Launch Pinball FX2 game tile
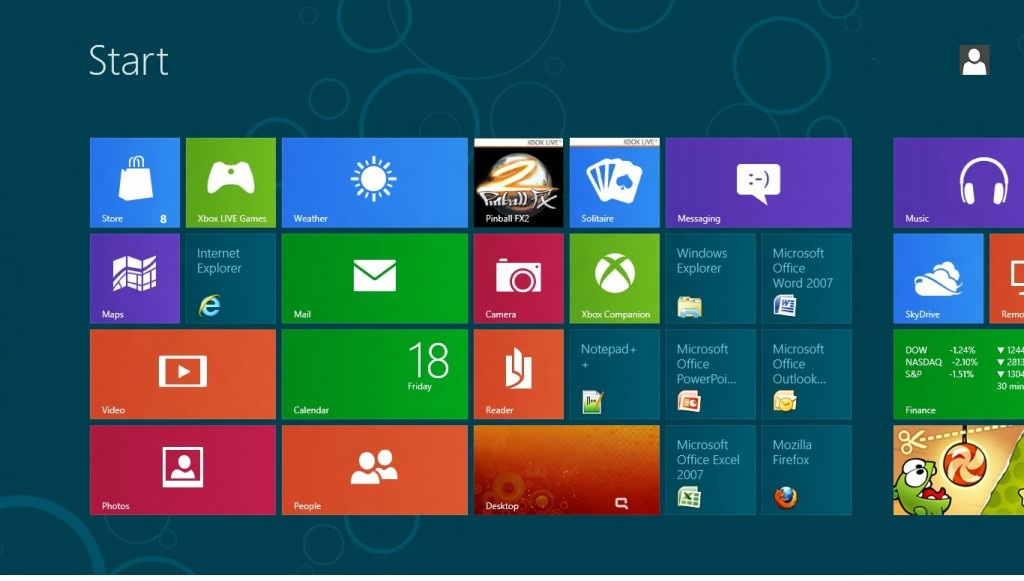Viewport: 1024px width, 581px height. pos(519,182)
